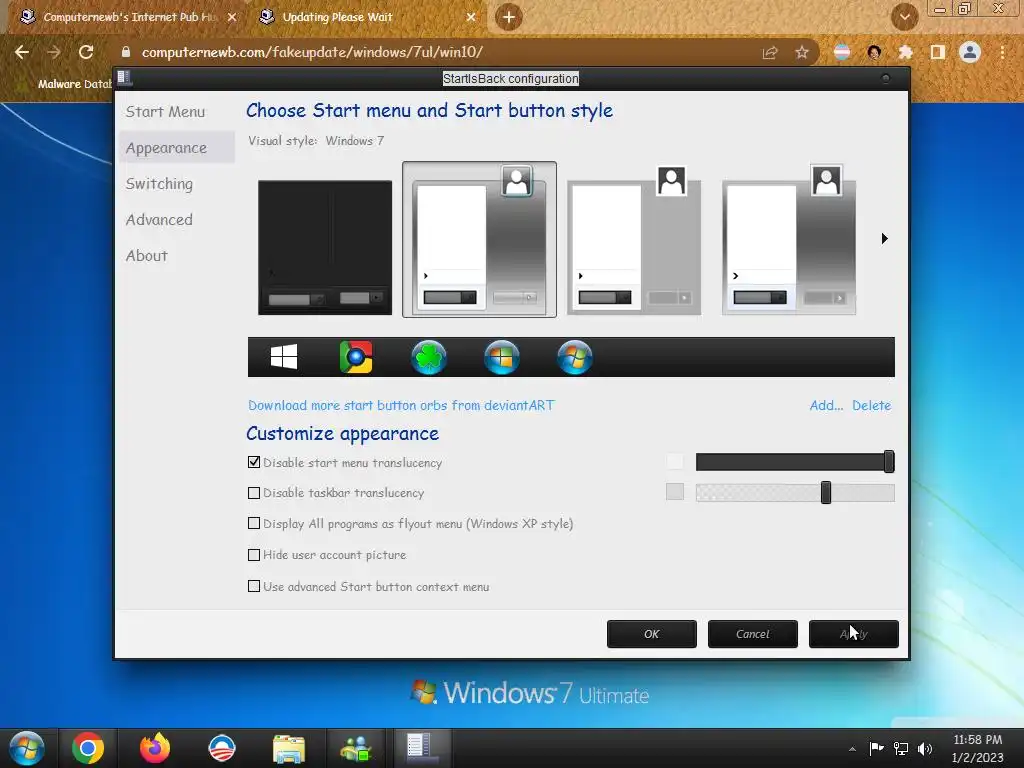Open a new Chrome tab
1024x768 pixels.
click(x=509, y=17)
